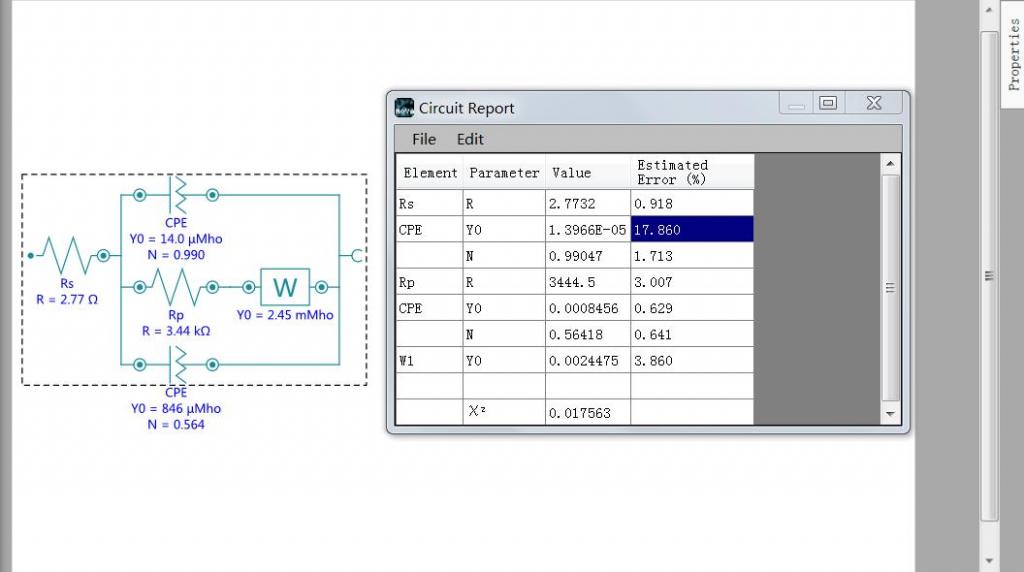Click the R = 2.77 Ω label
Viewport: 1024px width, 572px height.
click(67, 299)
